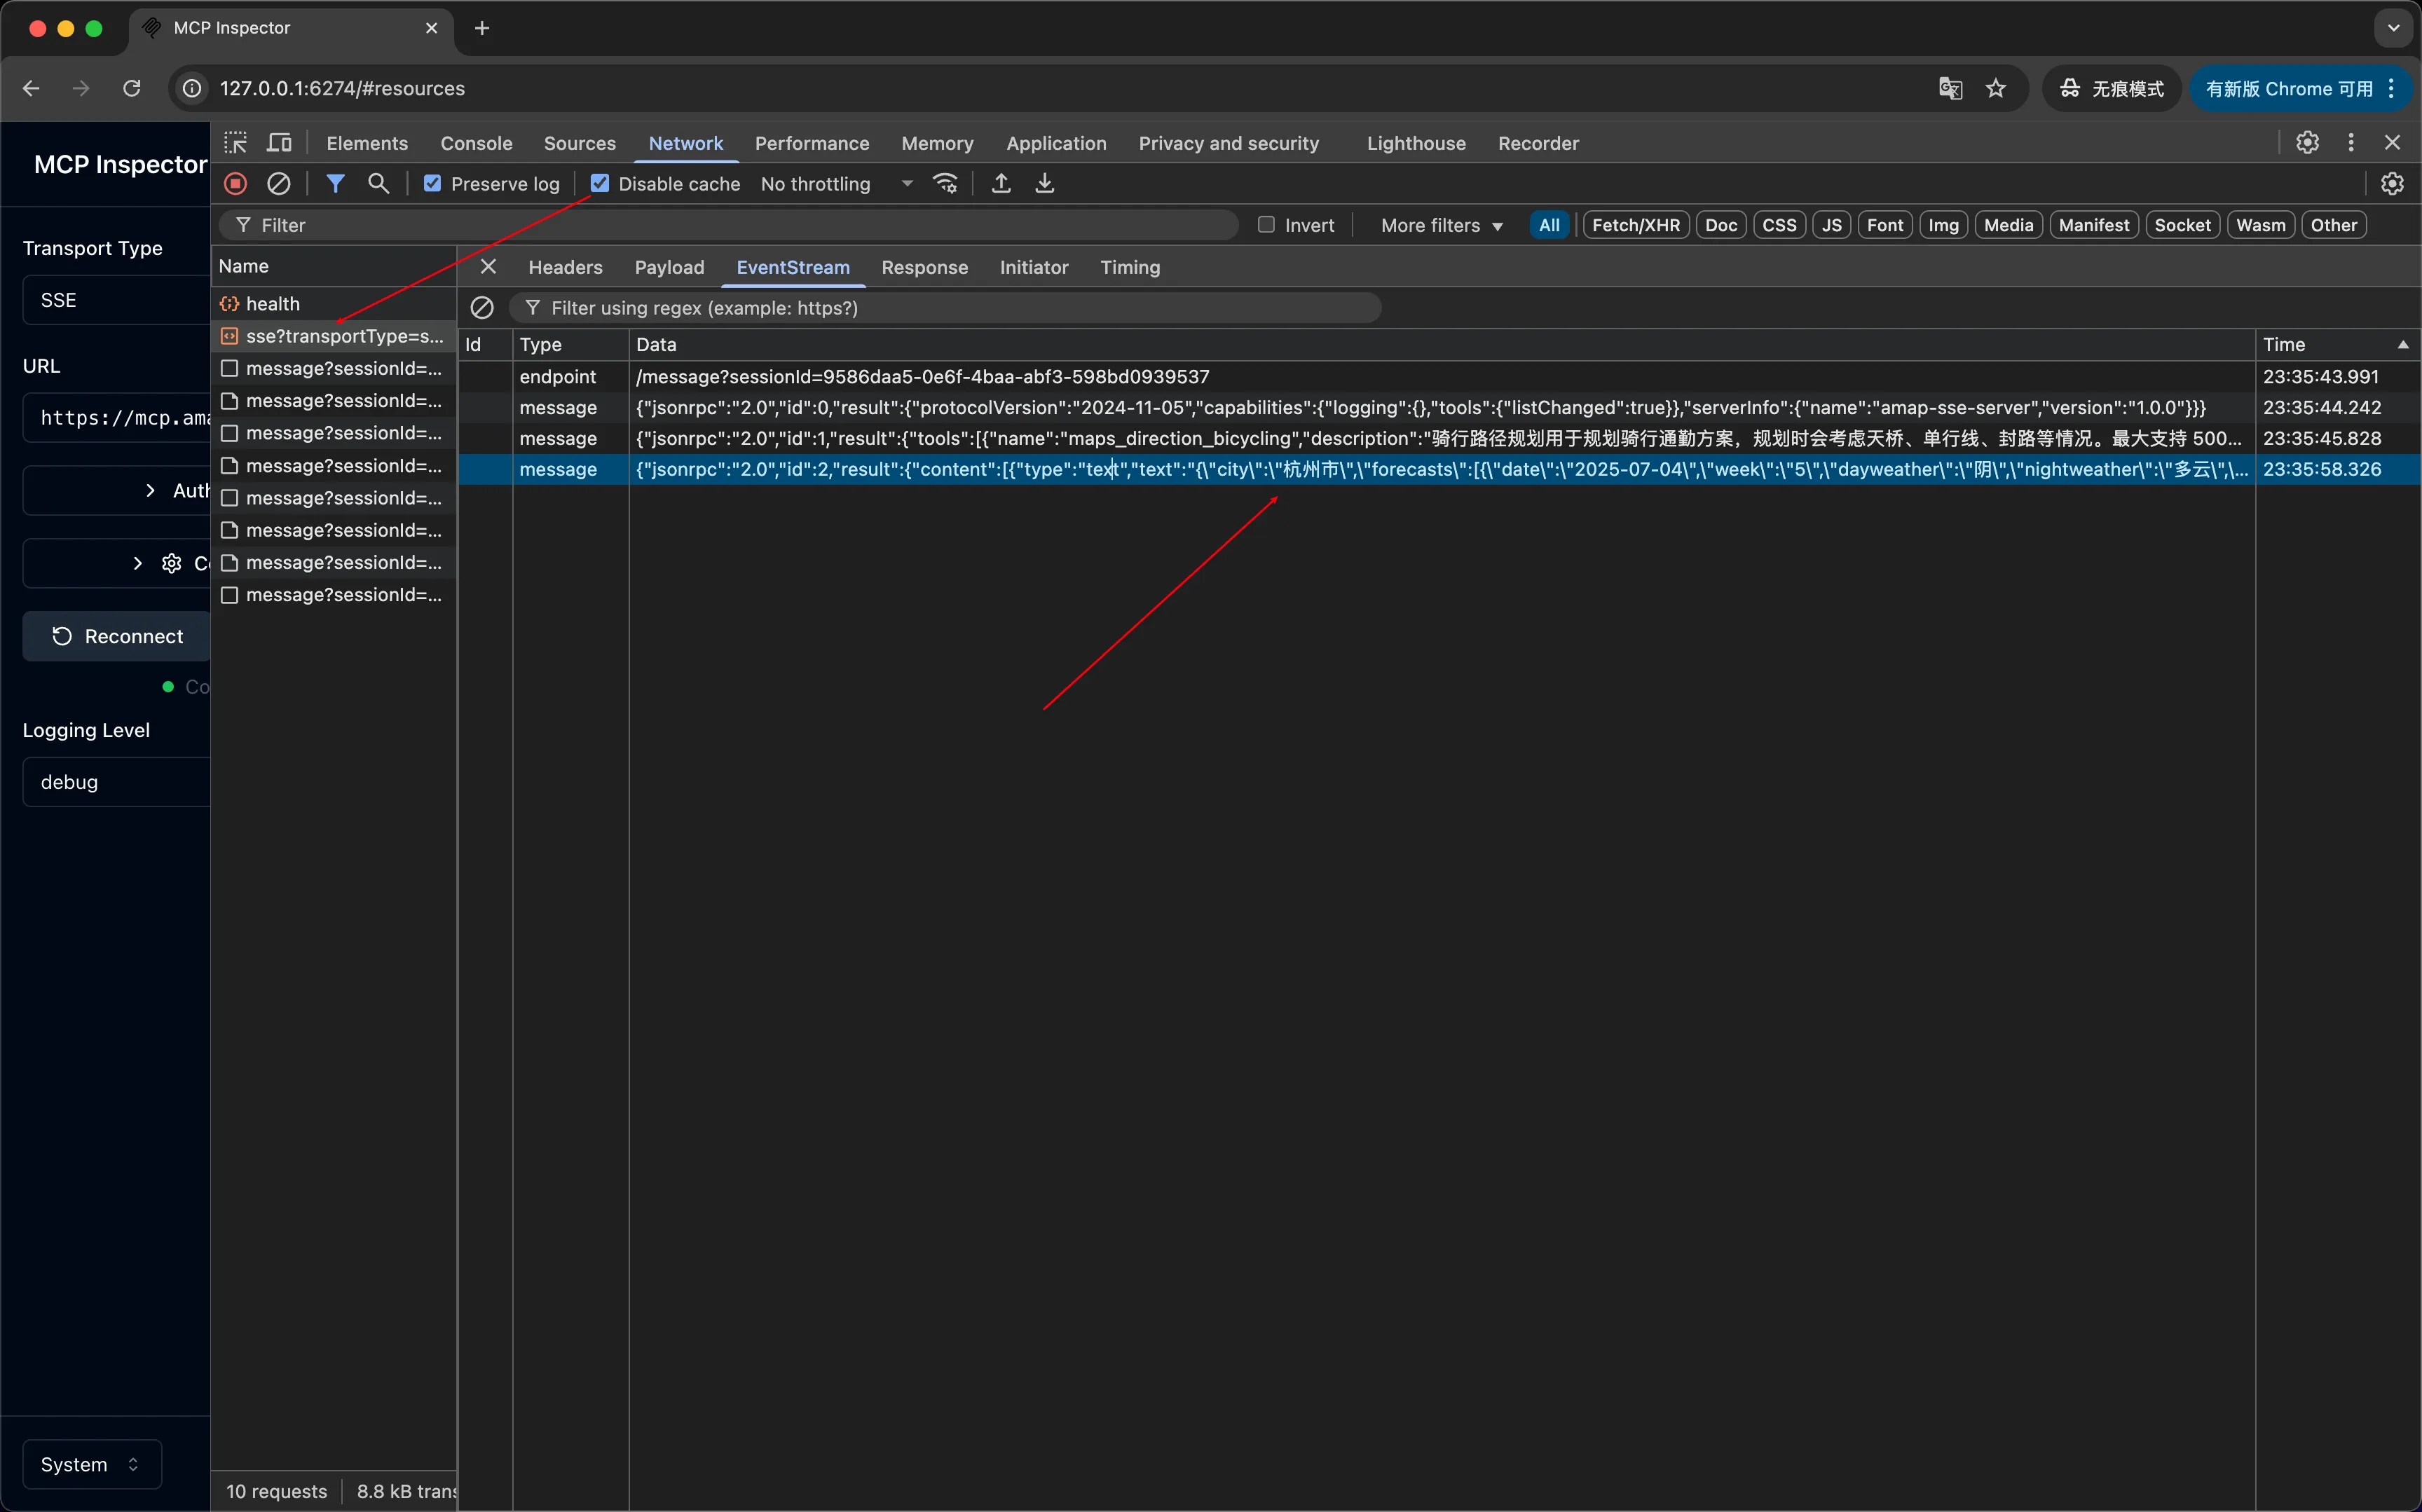This screenshot has width=2422, height=1512.
Task: Close the request details pane
Action: pyautogui.click(x=488, y=267)
